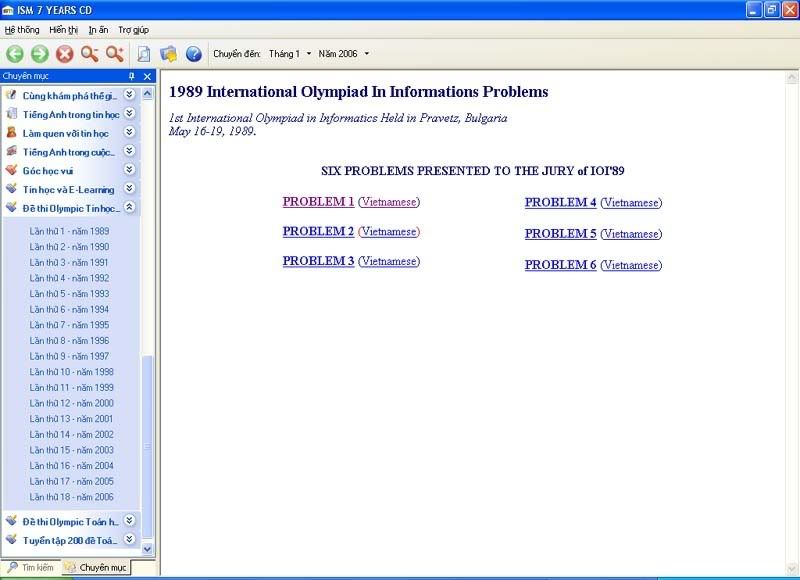Expand the Góc học vui section

click(x=129, y=170)
